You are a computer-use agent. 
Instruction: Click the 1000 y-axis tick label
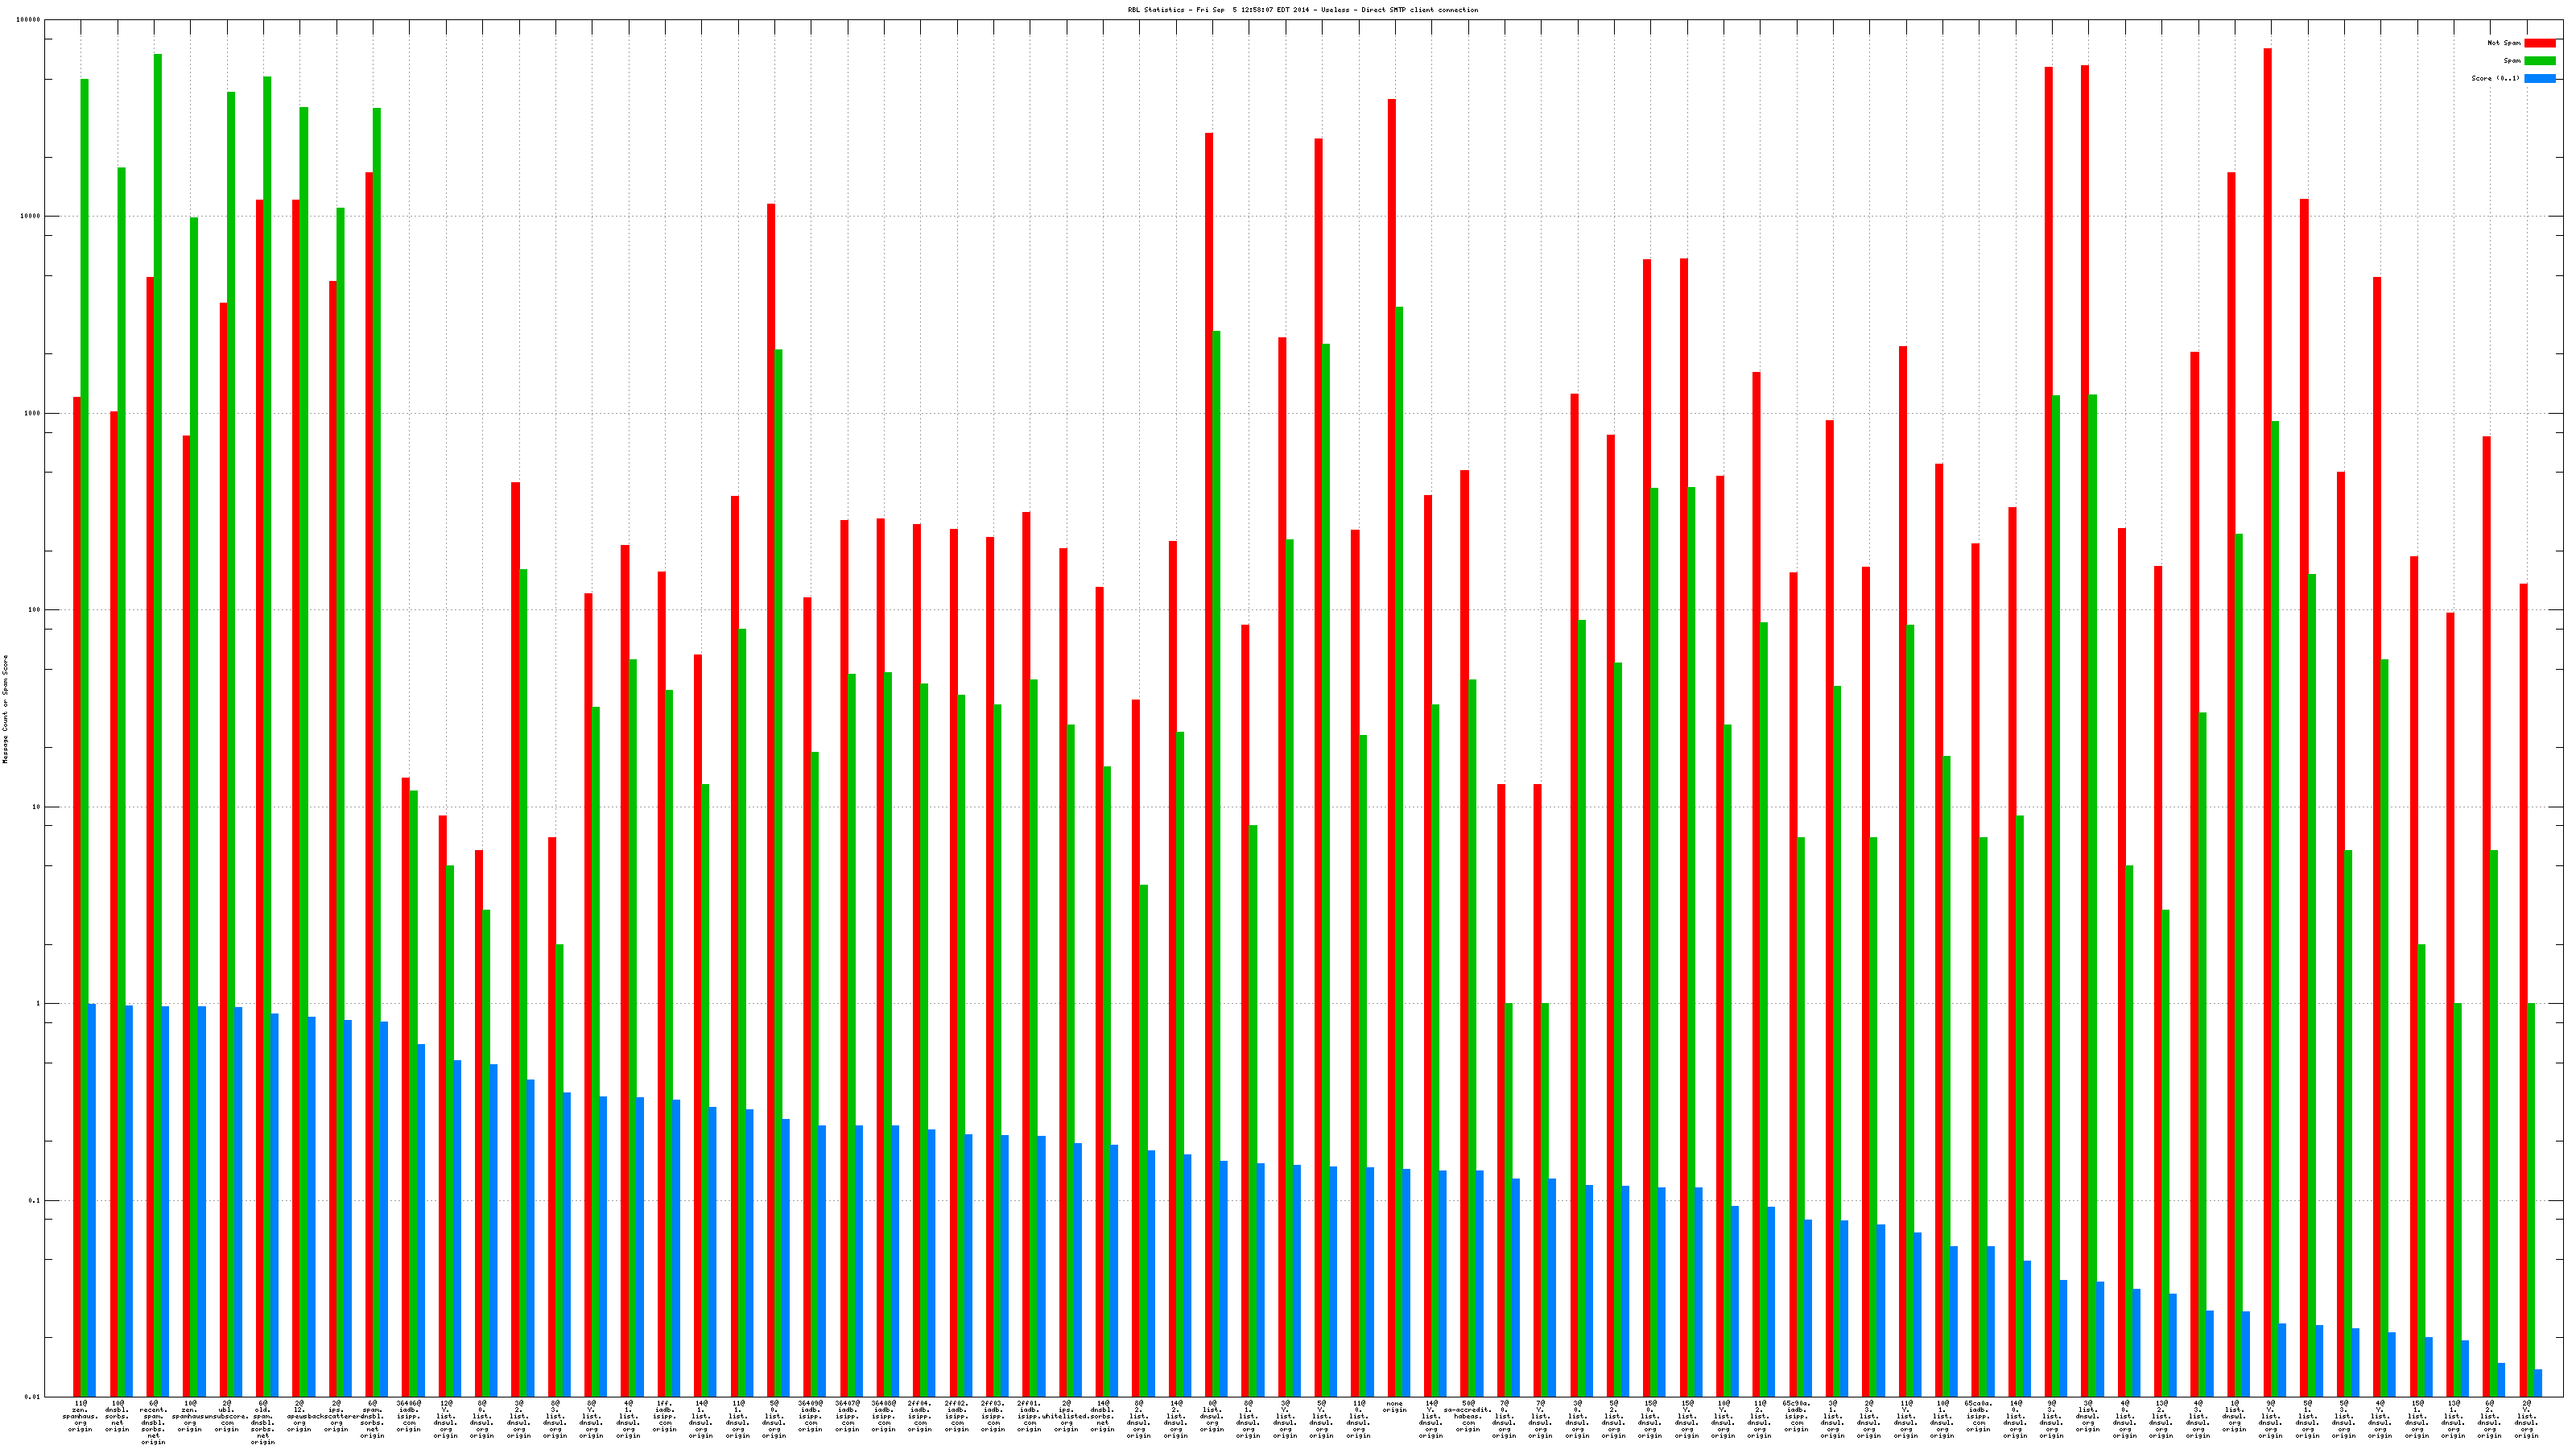(x=32, y=413)
